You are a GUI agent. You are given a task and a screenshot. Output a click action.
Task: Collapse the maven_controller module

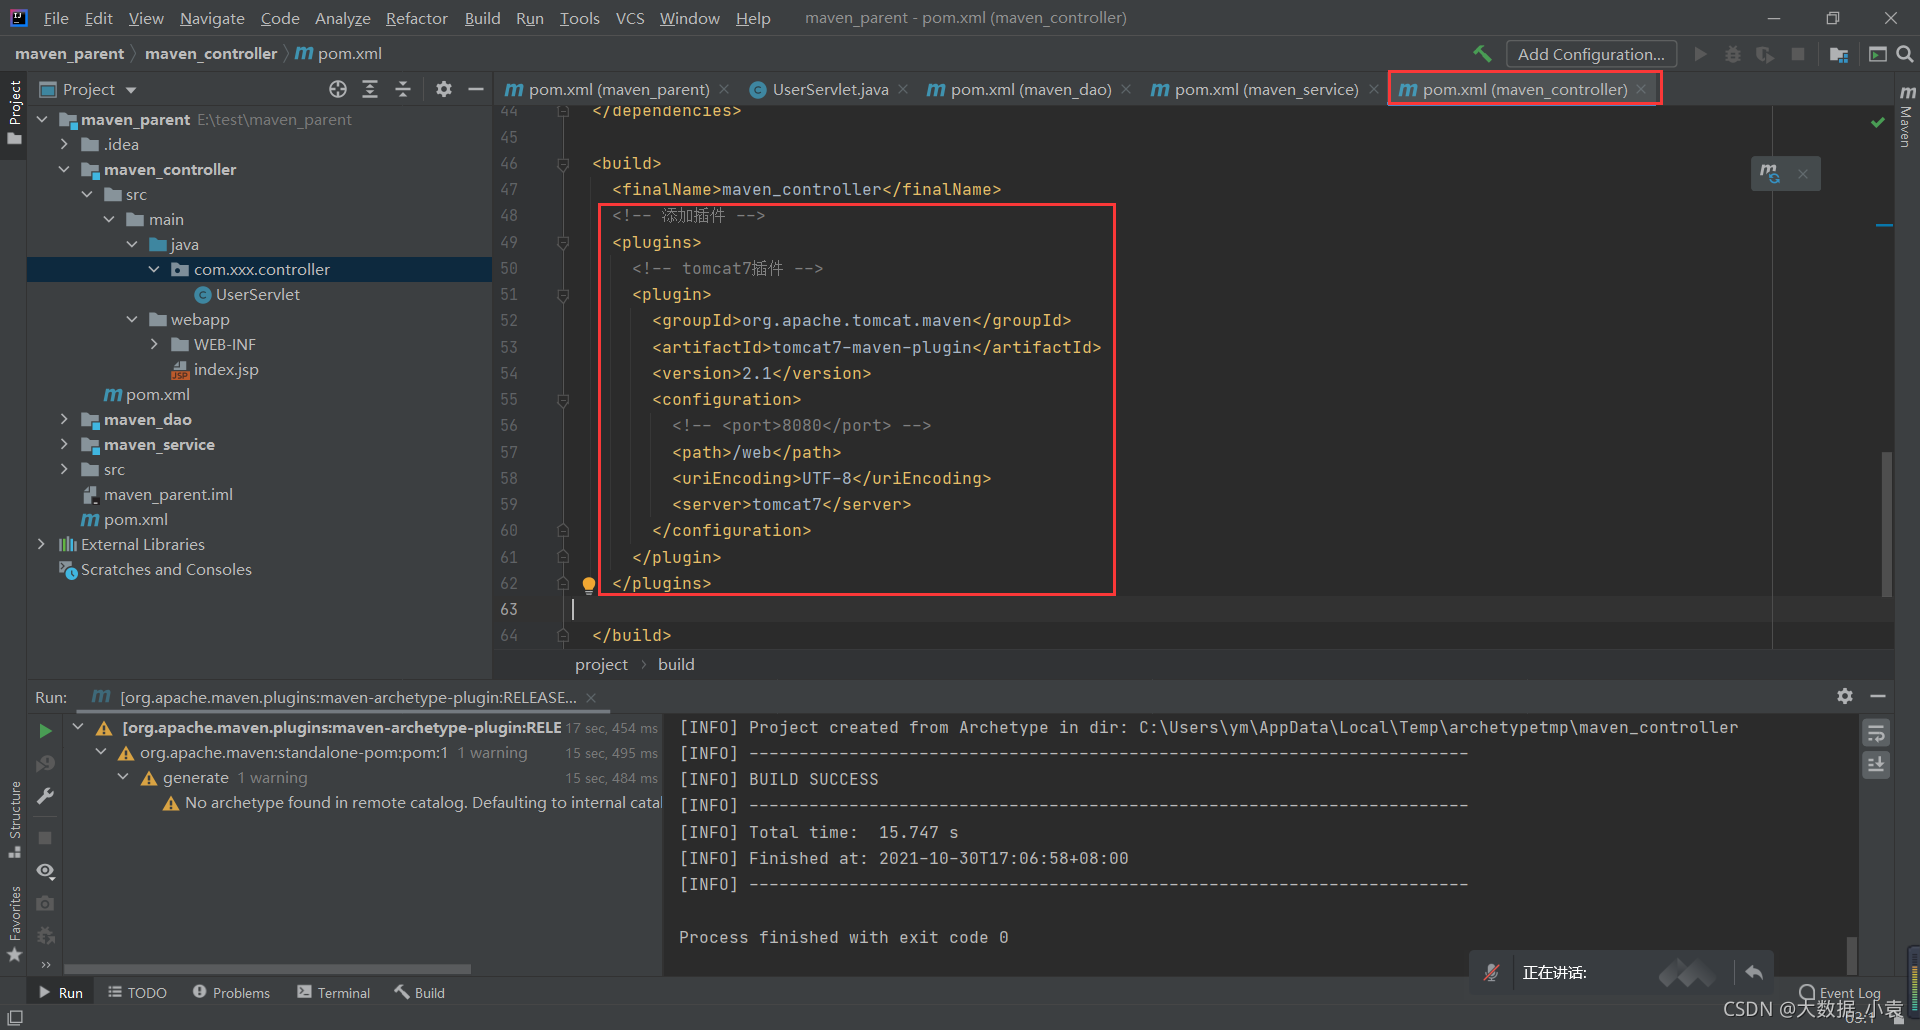[x=64, y=169]
